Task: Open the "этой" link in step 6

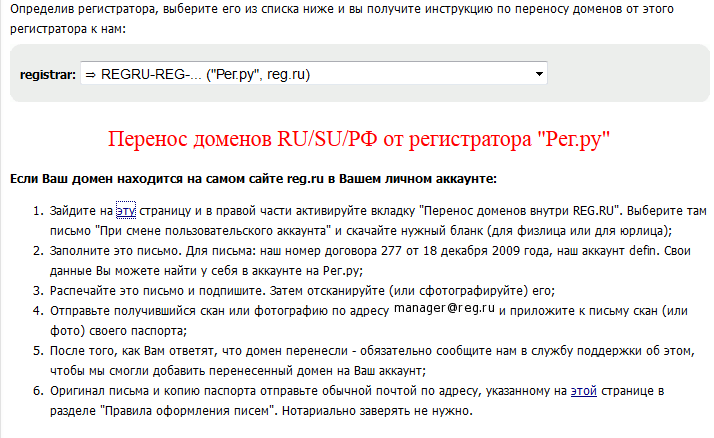Action: click(583, 391)
